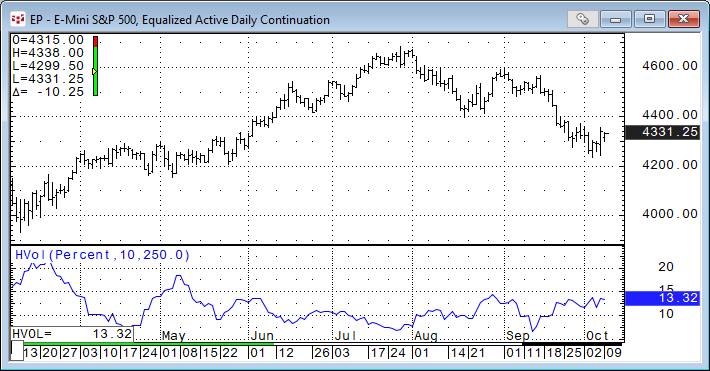Click the Aug month label
This screenshot has height=371, width=710.
point(426,336)
